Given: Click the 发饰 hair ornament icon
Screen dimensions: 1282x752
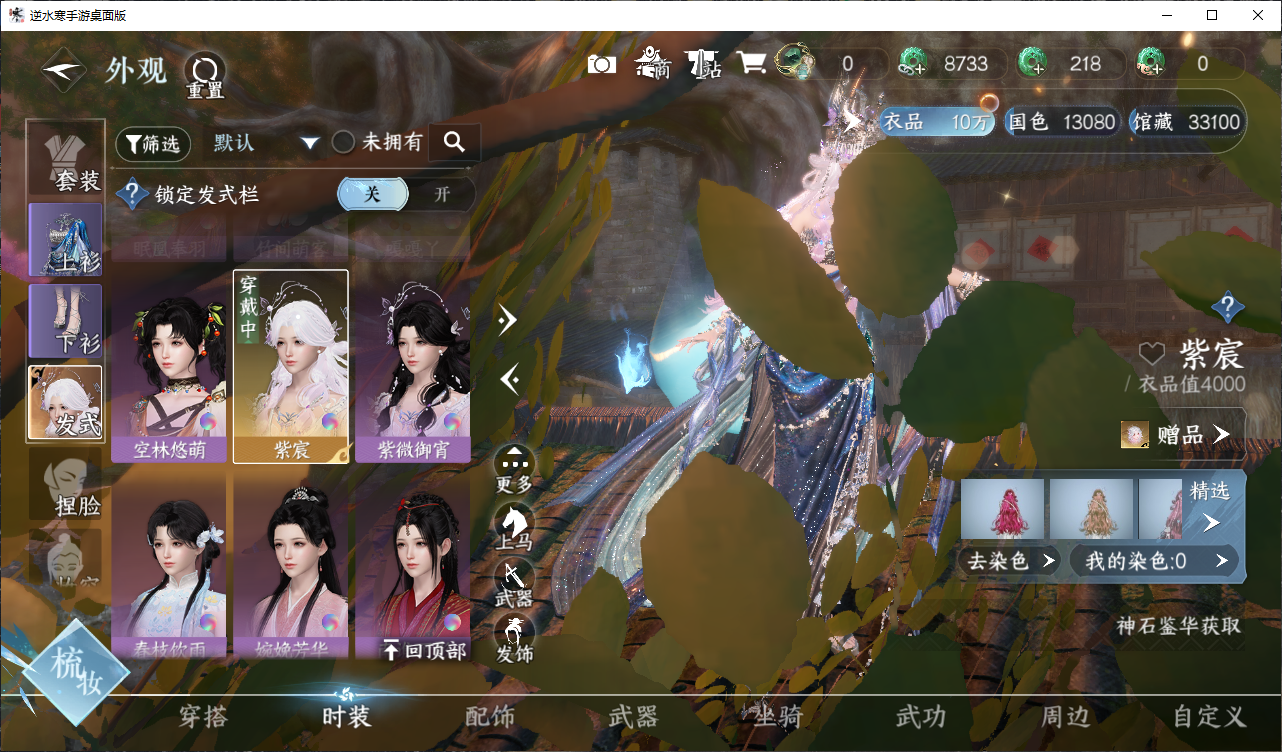Looking at the screenshot, I should point(515,641).
